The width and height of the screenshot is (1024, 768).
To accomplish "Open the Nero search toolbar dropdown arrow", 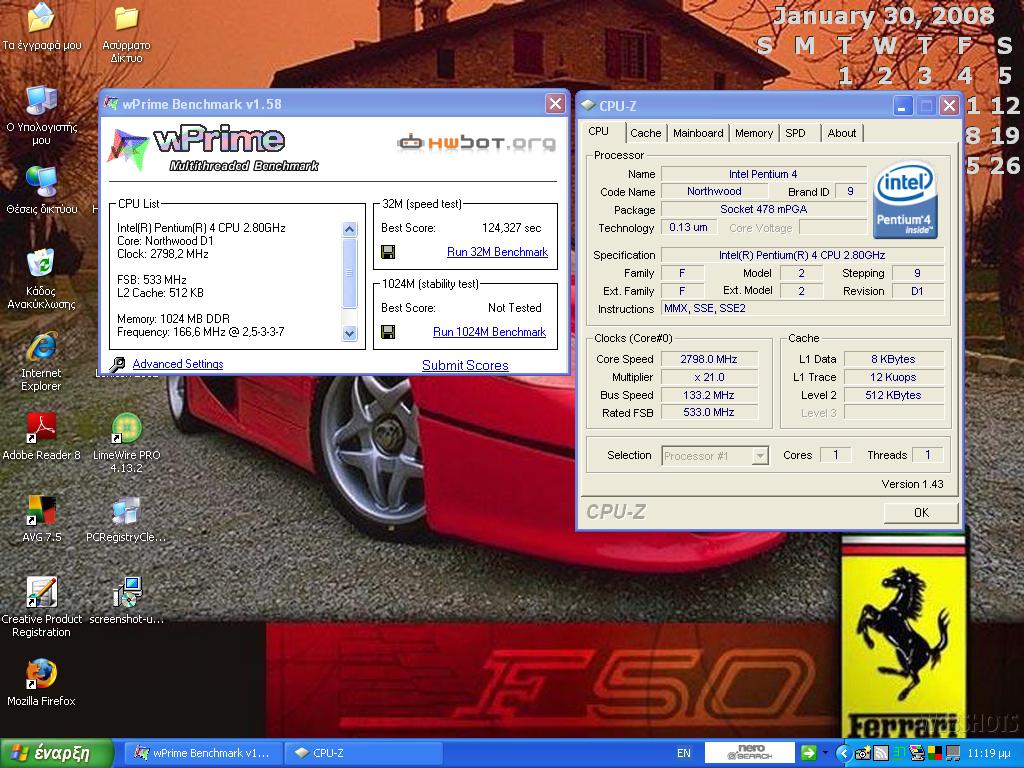I will coord(825,753).
